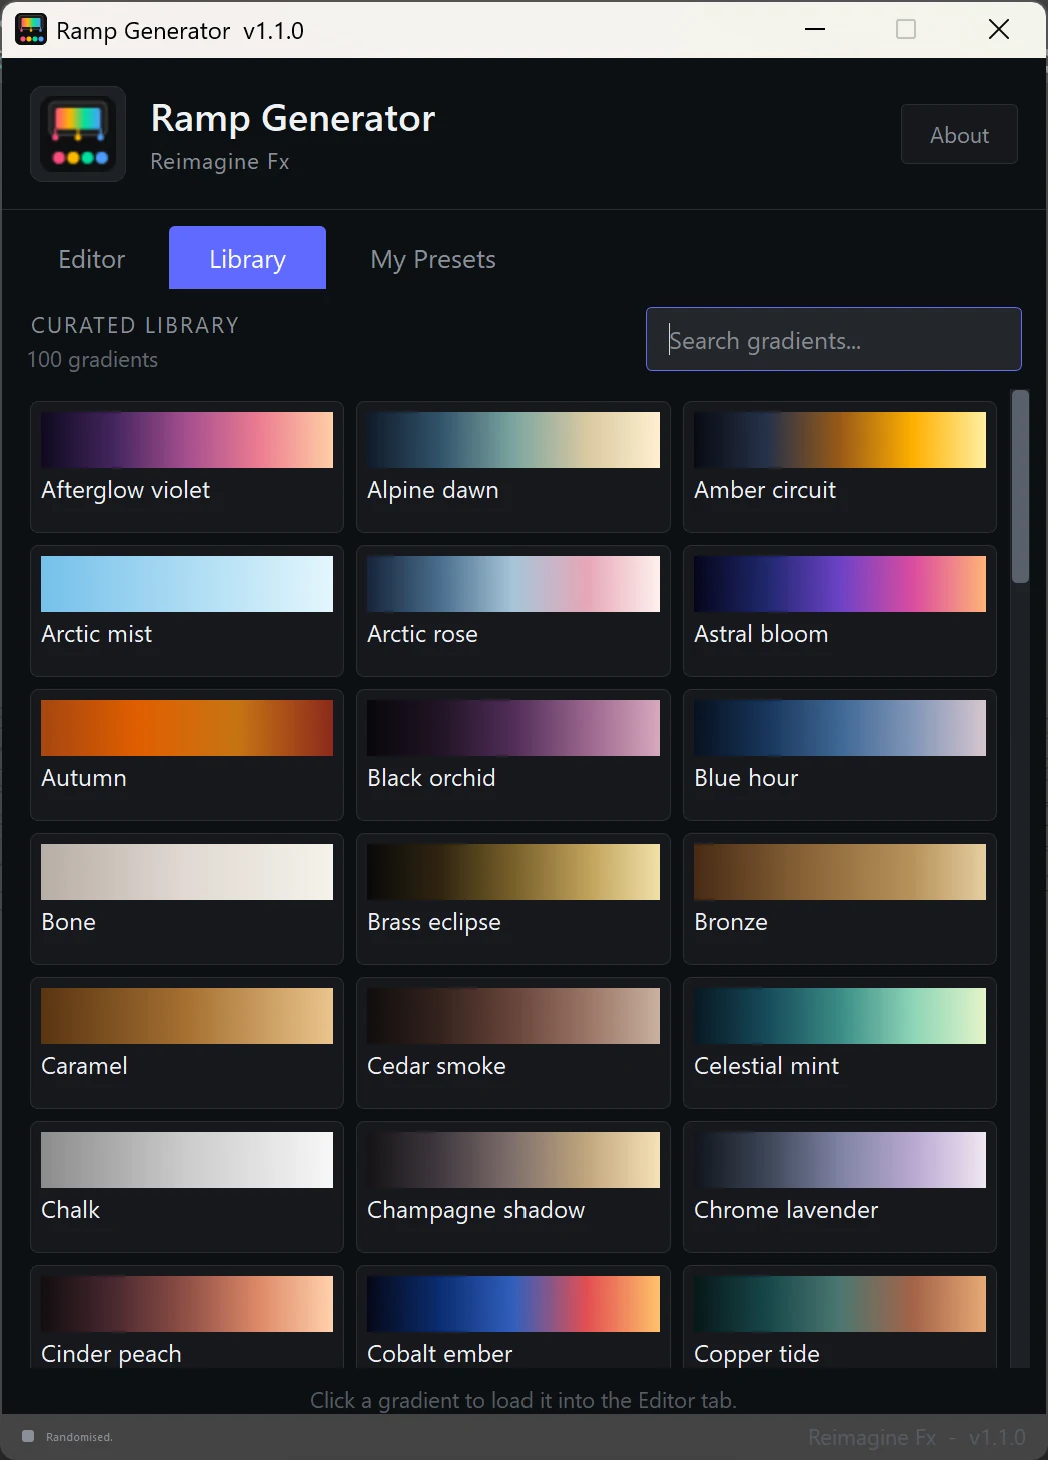This screenshot has width=1048, height=1460.
Task: Pick the Cobalt ember gradient
Action: click(x=513, y=1318)
